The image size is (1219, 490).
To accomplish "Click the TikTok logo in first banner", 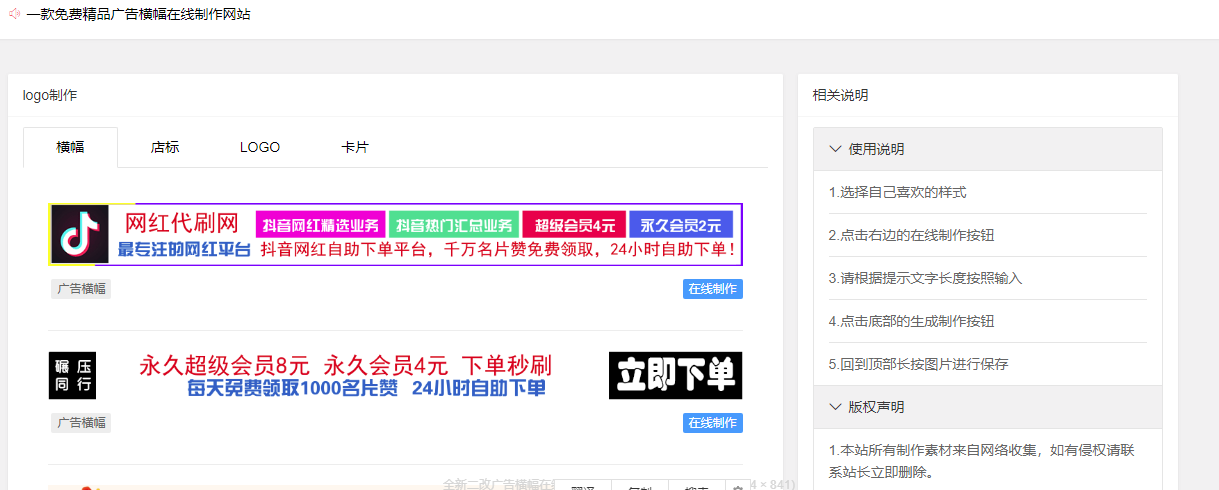I will [73, 235].
